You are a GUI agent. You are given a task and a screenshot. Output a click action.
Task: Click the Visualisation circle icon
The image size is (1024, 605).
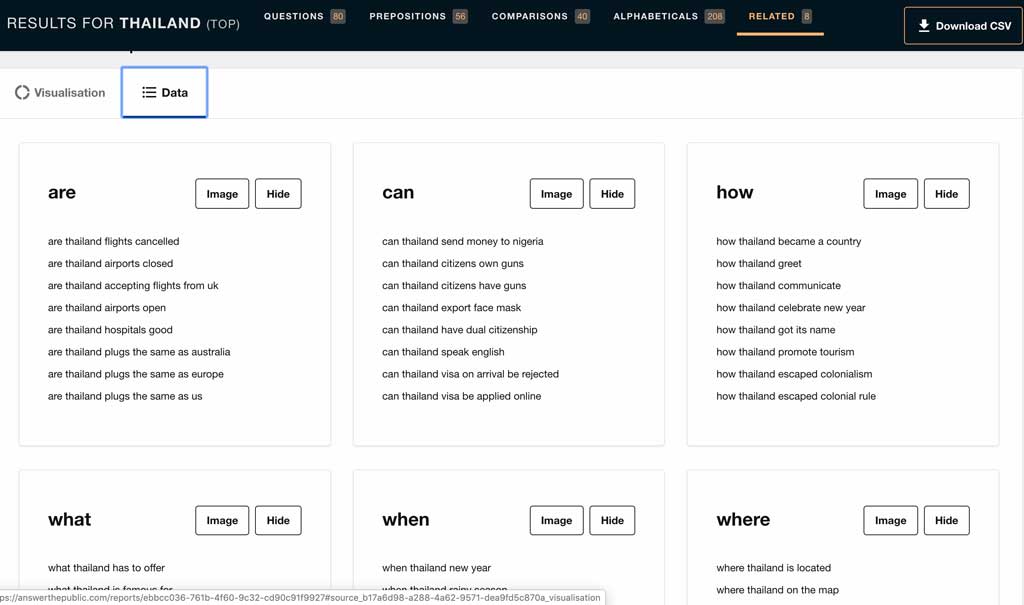(x=22, y=92)
